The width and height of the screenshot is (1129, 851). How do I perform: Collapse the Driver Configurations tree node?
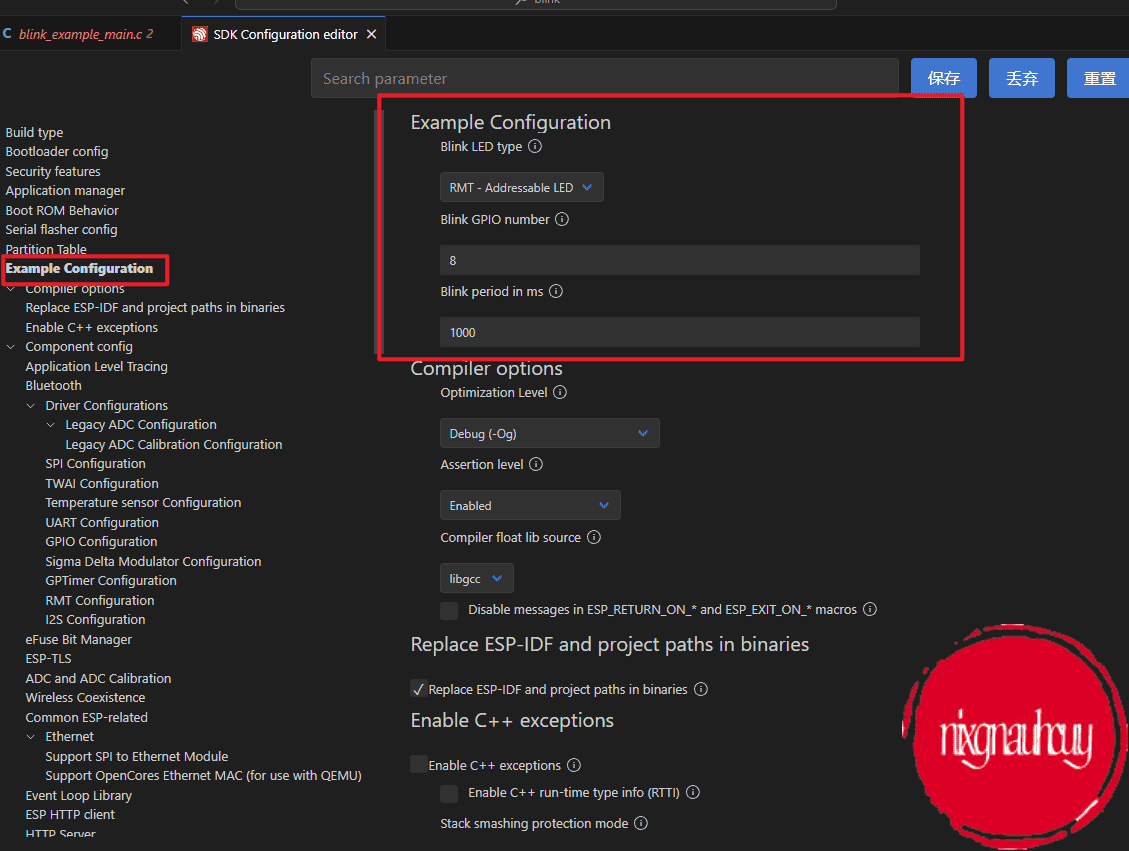pos(31,406)
